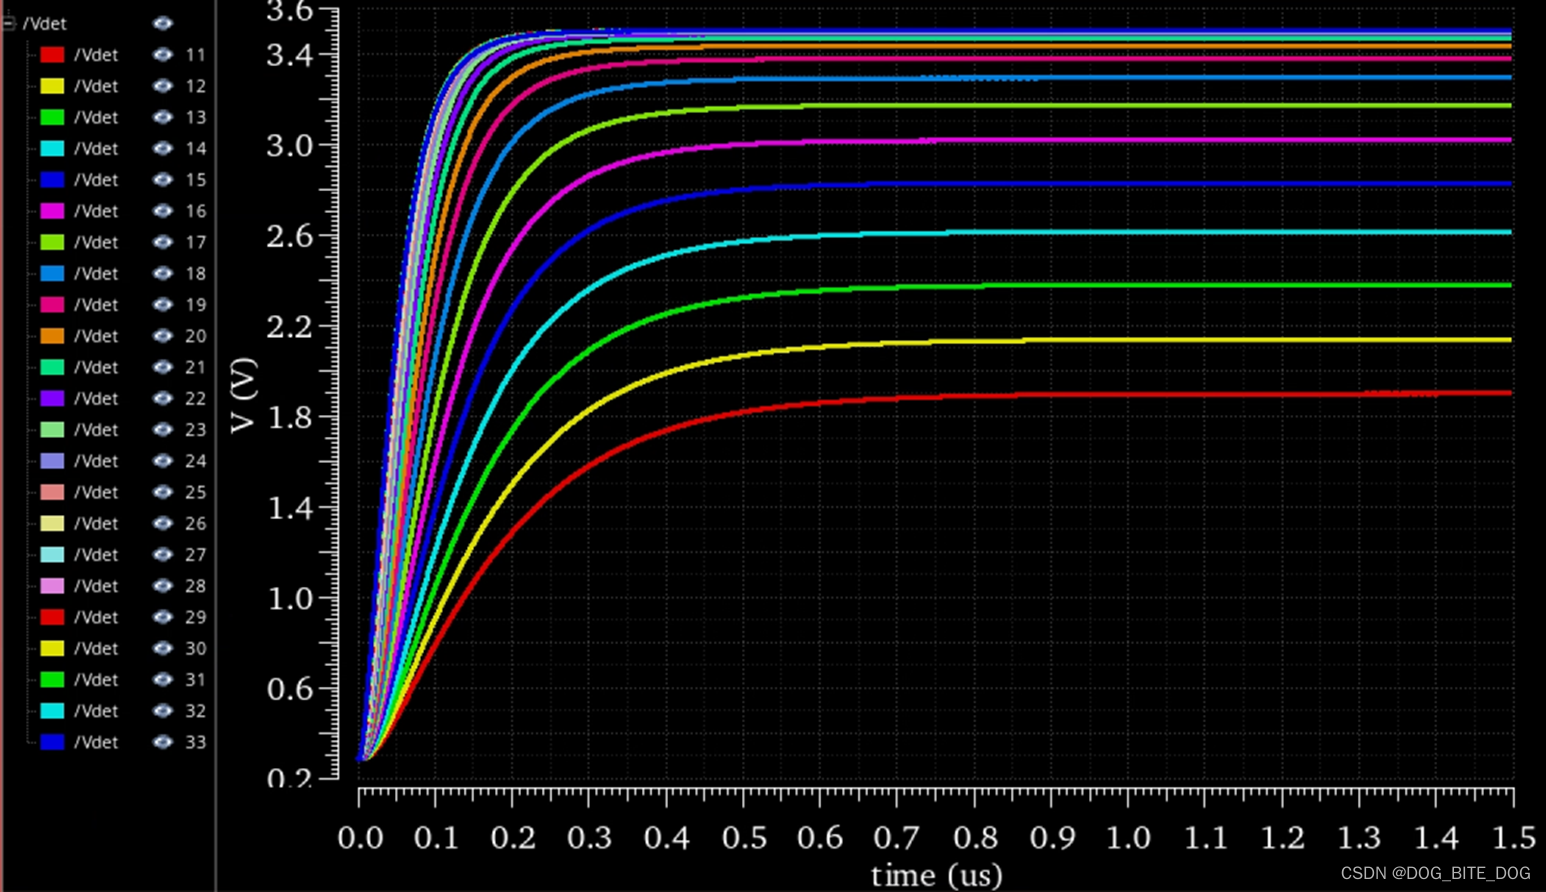
Task: Collapse the /Vdet signal group expander
Action: coord(8,23)
